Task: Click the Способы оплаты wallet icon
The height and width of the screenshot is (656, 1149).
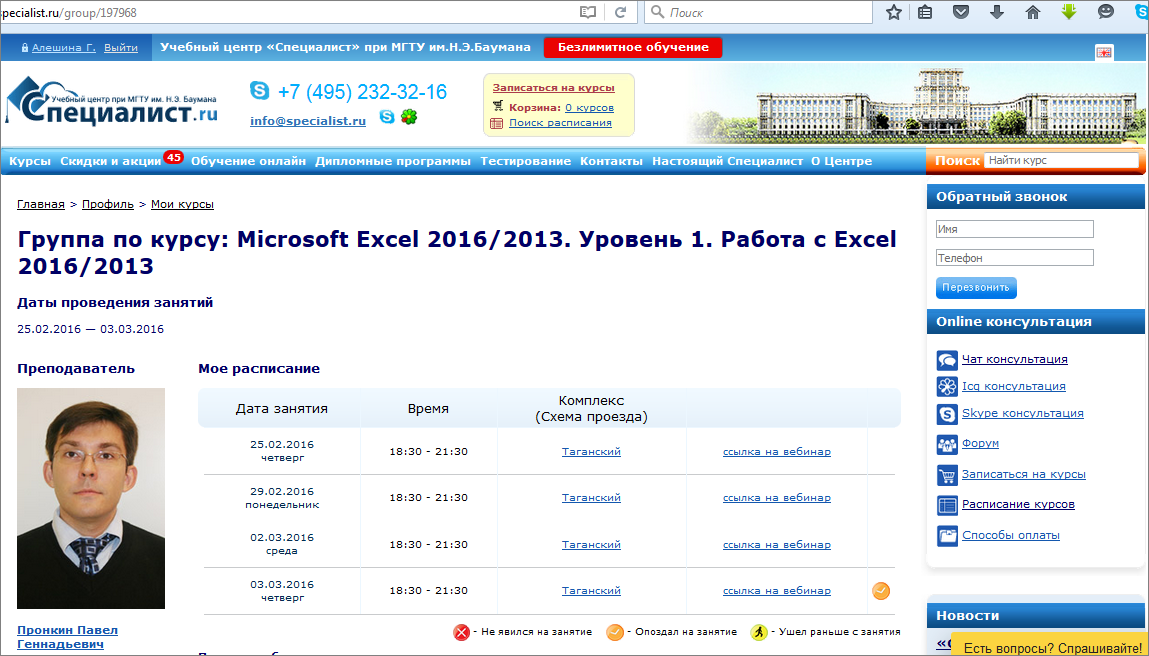Action: click(x=947, y=536)
